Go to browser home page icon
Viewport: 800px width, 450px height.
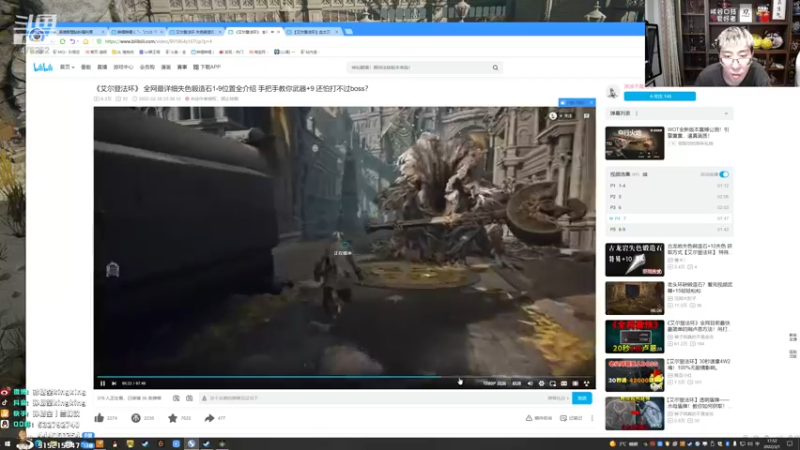(x=86, y=41)
